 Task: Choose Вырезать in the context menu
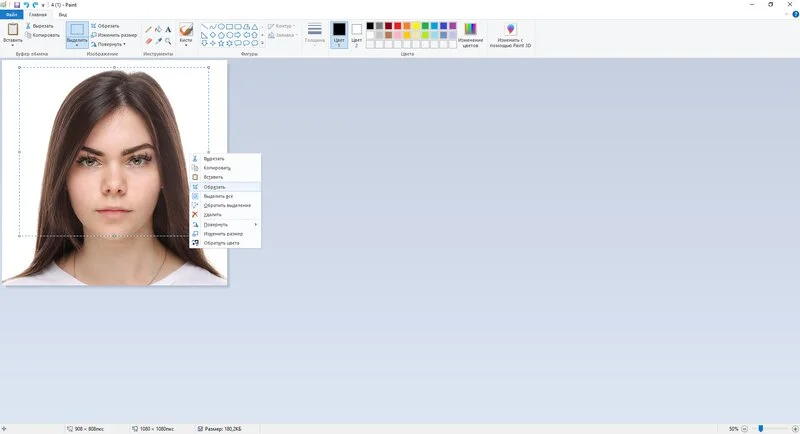(x=225, y=159)
